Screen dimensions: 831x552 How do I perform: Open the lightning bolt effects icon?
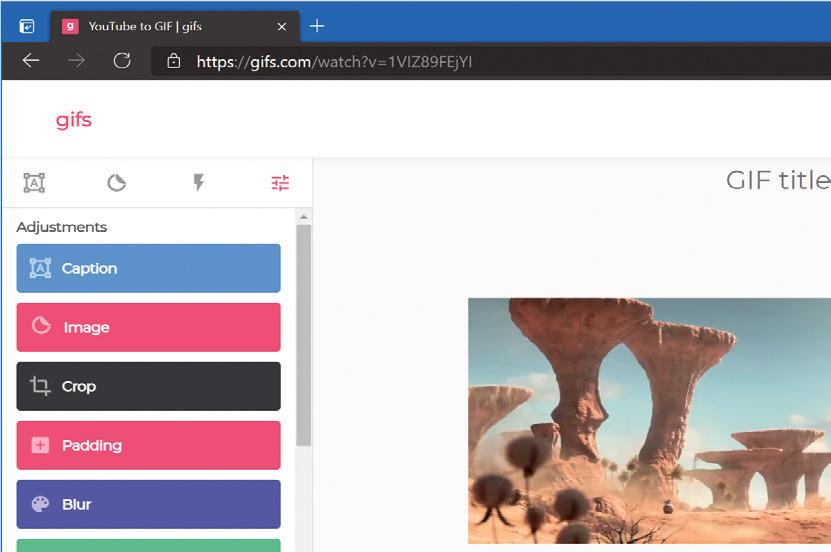click(x=198, y=182)
